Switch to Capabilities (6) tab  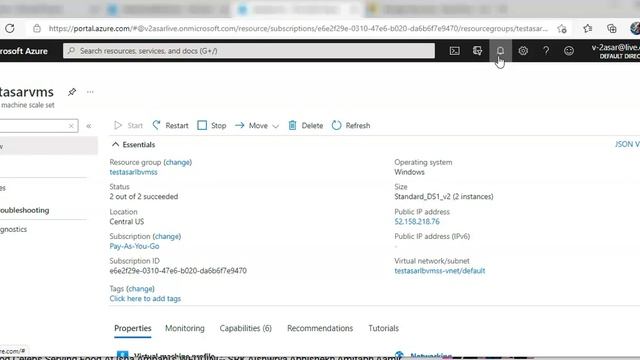click(245, 328)
